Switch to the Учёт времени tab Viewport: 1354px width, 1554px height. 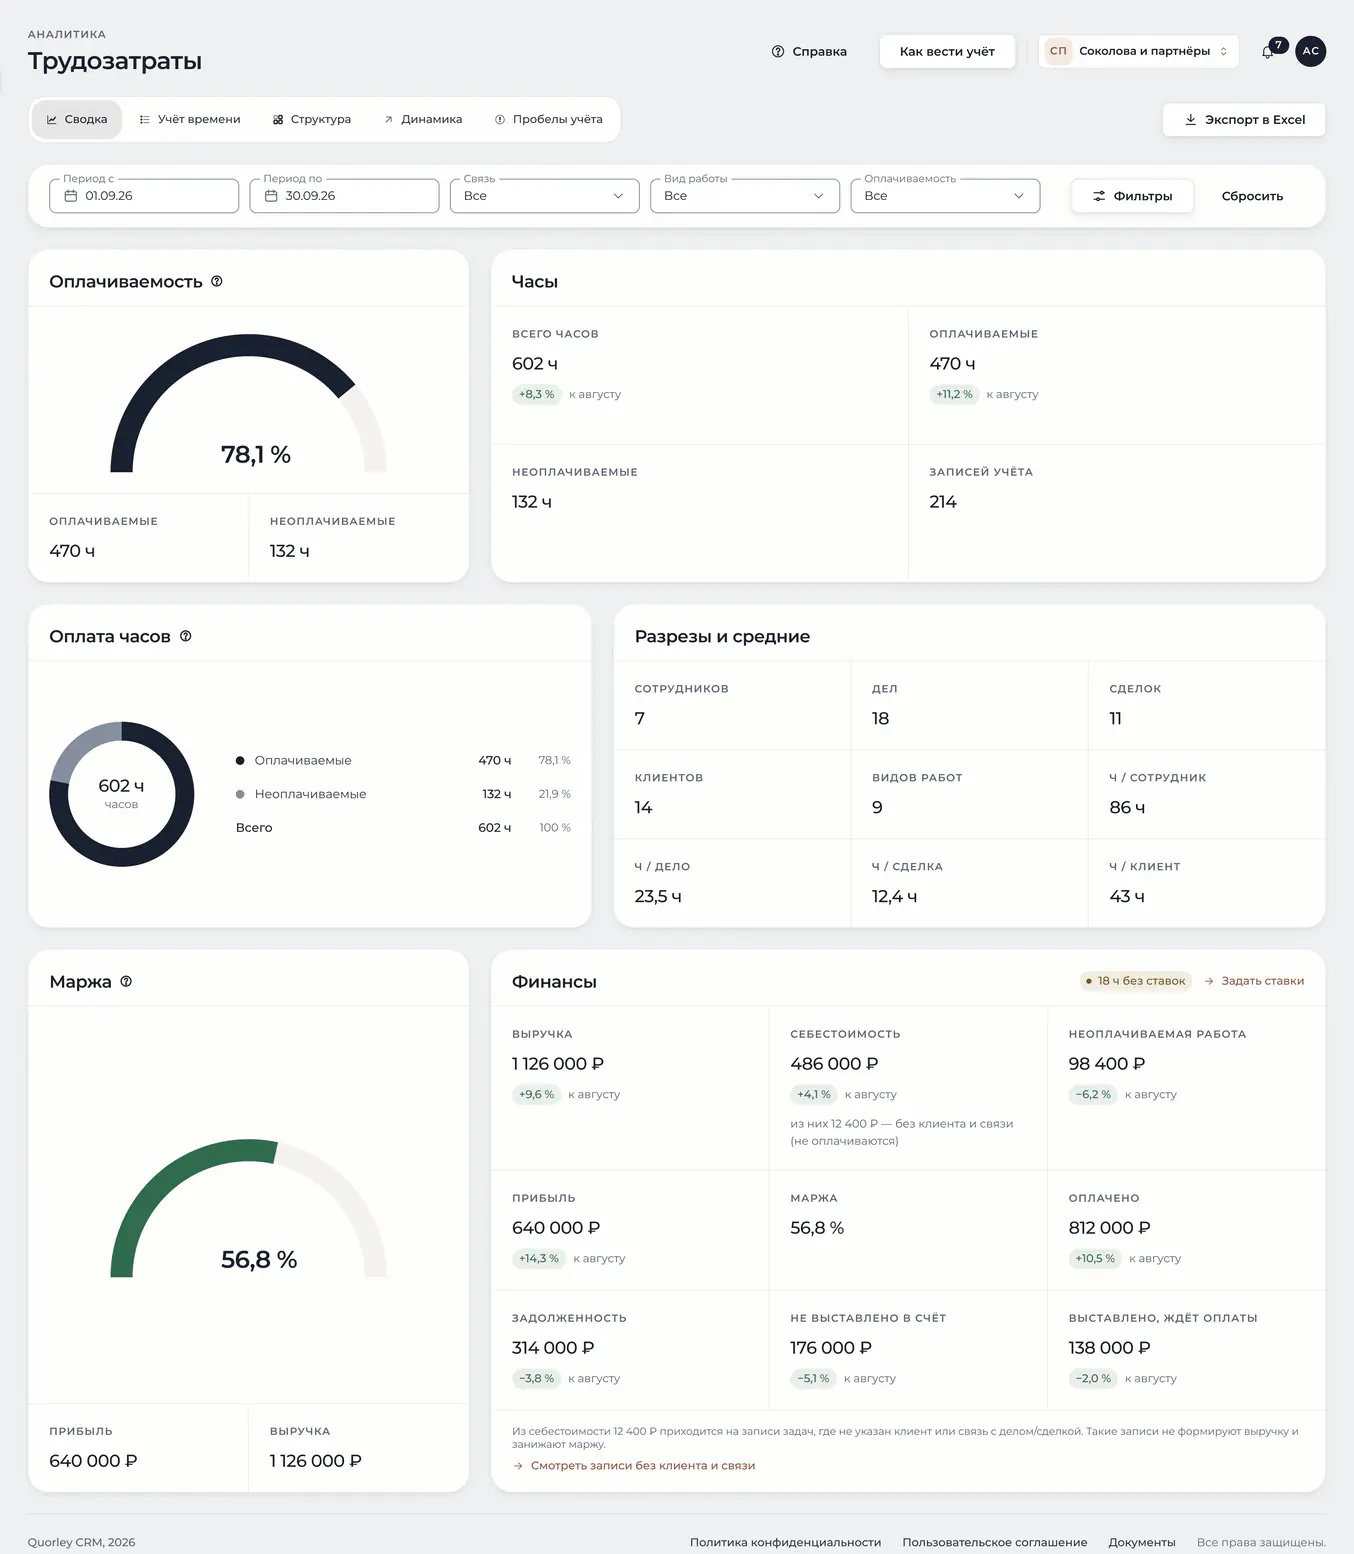tap(190, 119)
